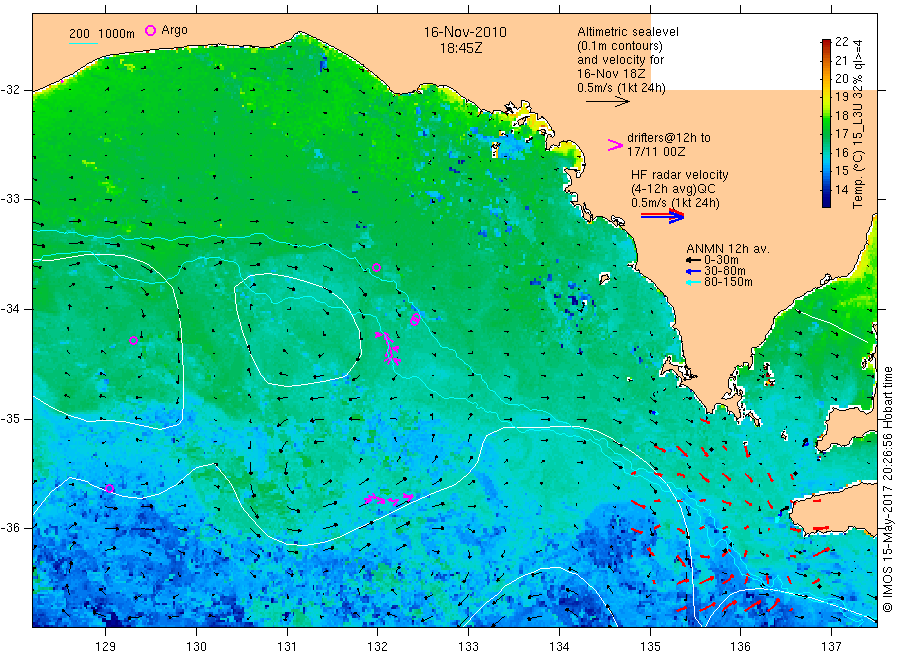Click the cyan 80-150m ANMN arrow
Viewport: 900px width, 660px height.
click(x=694, y=282)
